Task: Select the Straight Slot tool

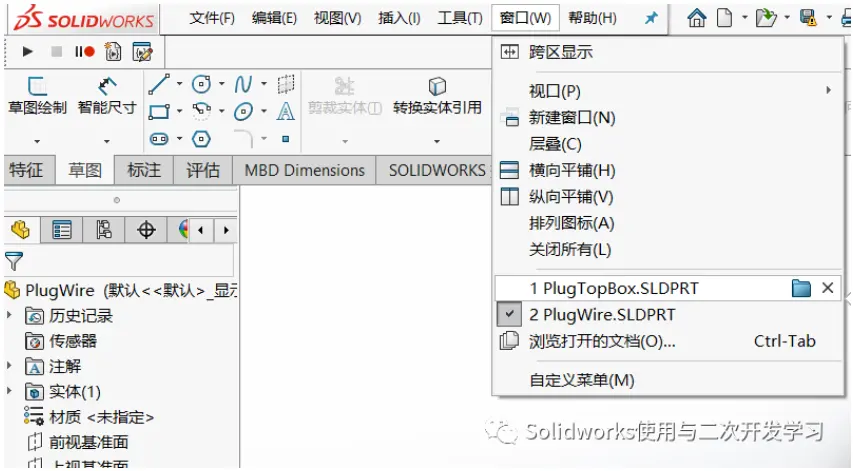Action: coord(159,139)
